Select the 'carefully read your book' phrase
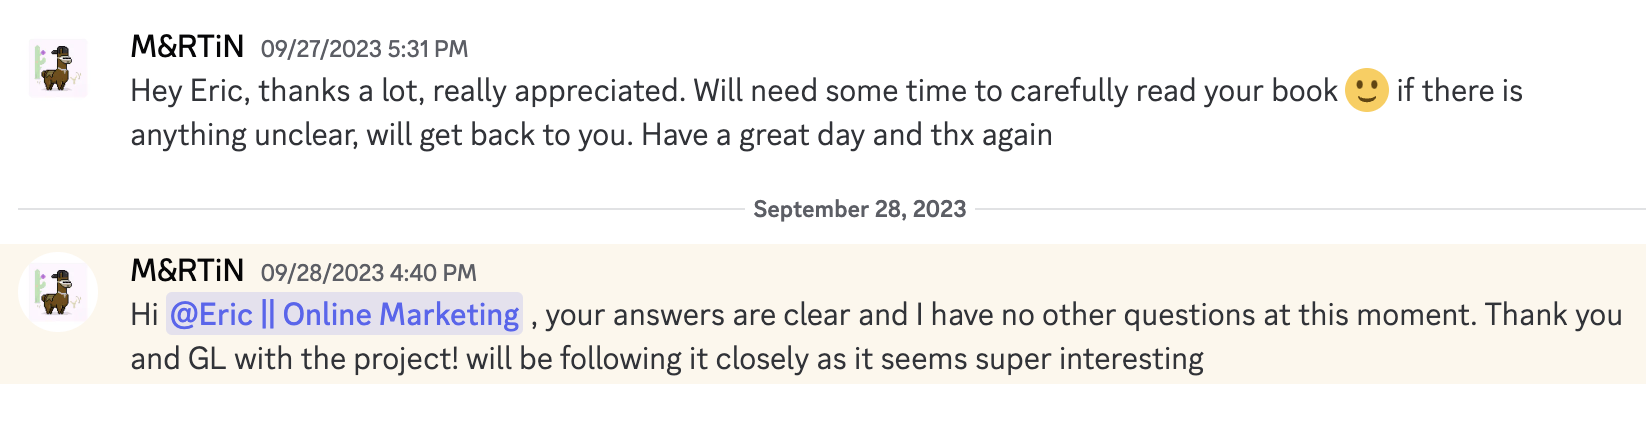 (x=1174, y=91)
